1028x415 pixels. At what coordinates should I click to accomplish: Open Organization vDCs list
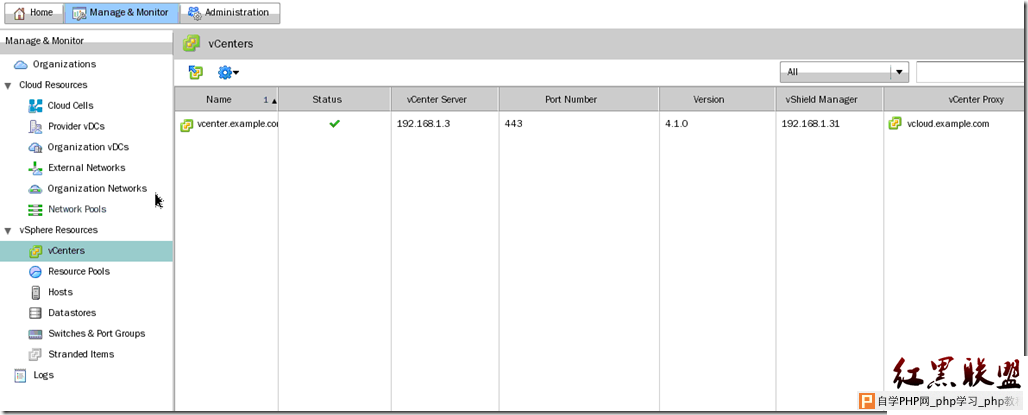(89, 148)
